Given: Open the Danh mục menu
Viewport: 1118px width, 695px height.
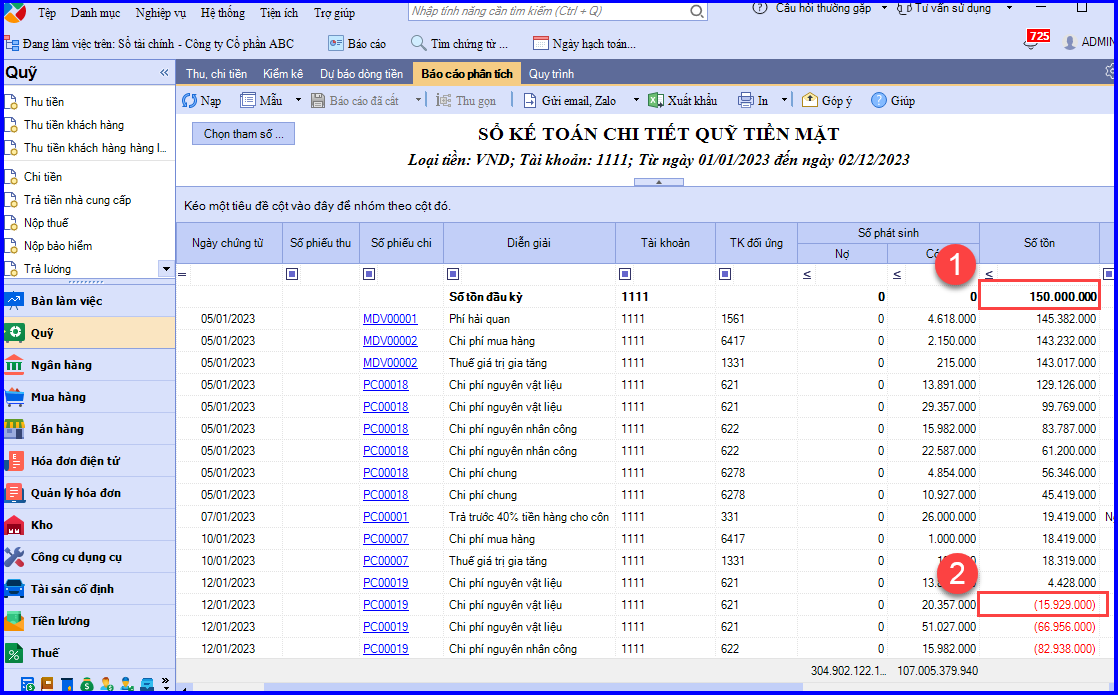Looking at the screenshot, I should (x=96, y=13).
